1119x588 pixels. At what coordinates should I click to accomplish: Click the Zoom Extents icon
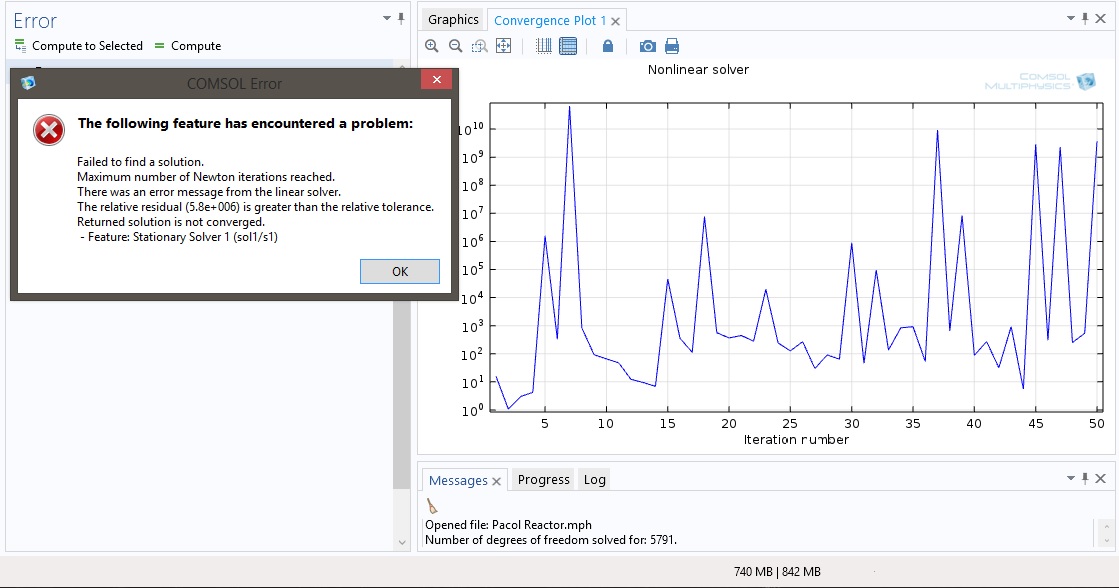point(503,46)
